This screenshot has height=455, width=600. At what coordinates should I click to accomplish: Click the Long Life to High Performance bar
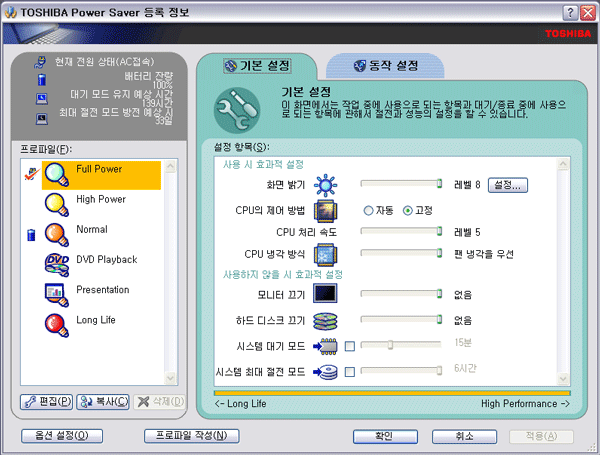point(392,393)
